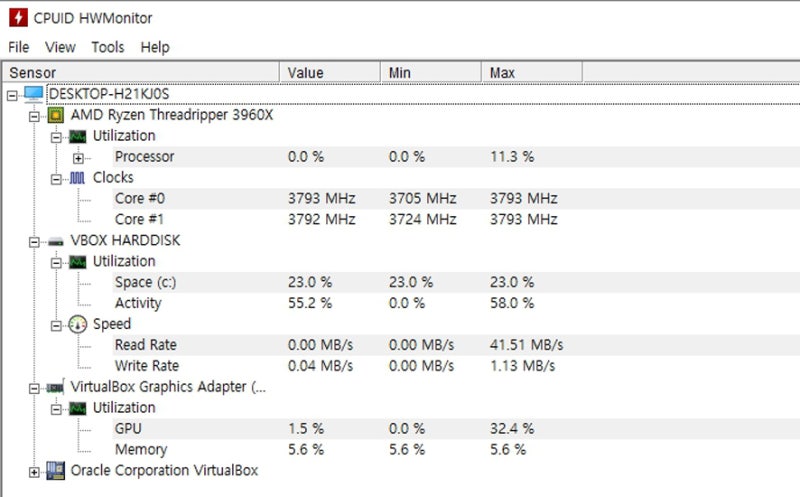This screenshot has height=497, width=800.
Task: Click the CPUID HWMonitor lightning app icon
Action: click(x=17, y=17)
